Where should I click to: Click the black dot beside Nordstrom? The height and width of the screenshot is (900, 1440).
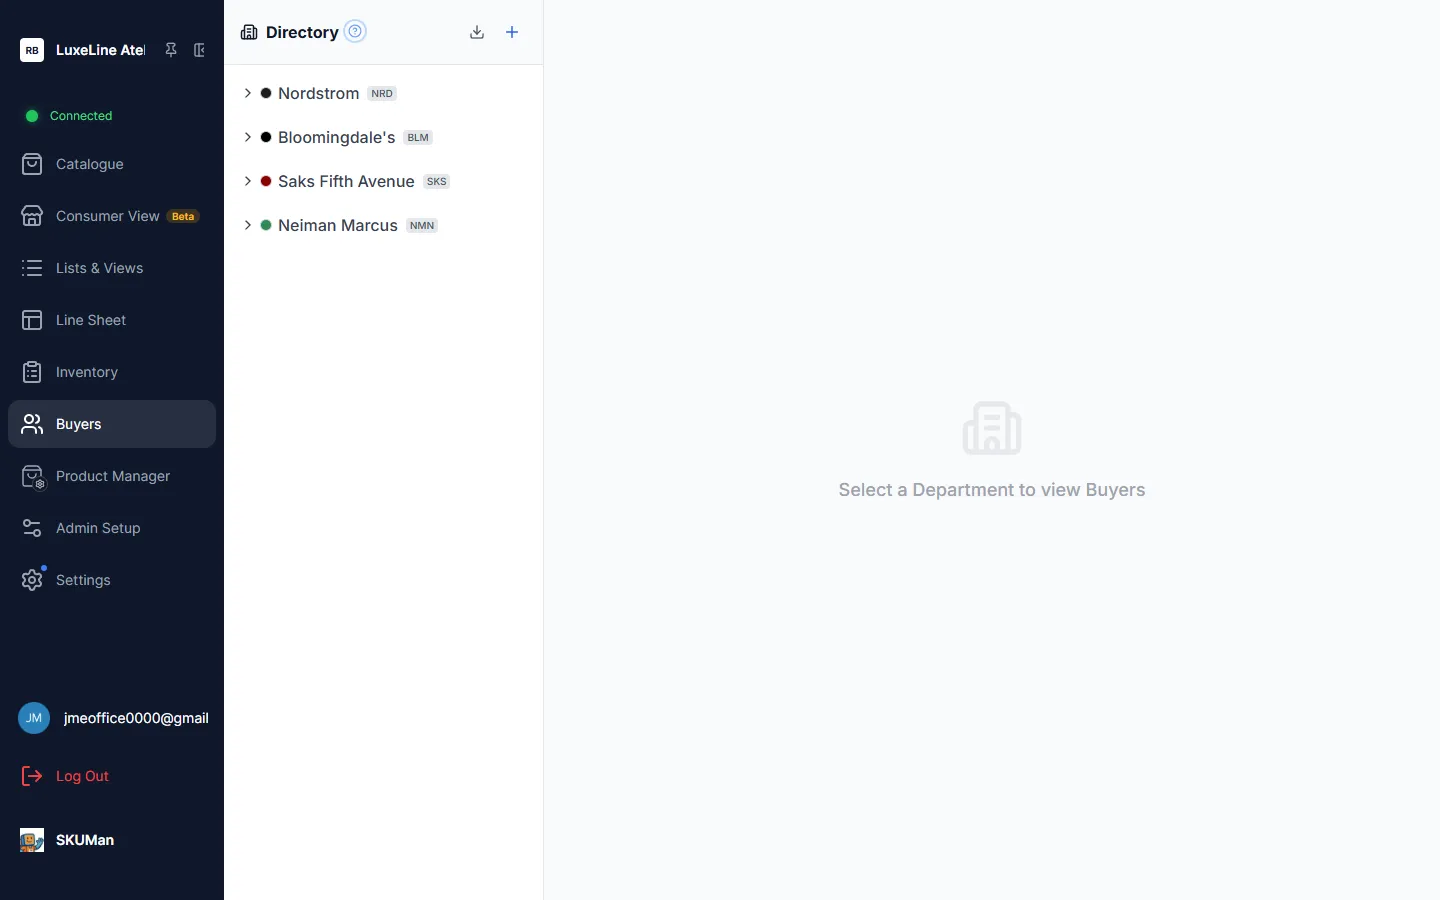click(266, 93)
